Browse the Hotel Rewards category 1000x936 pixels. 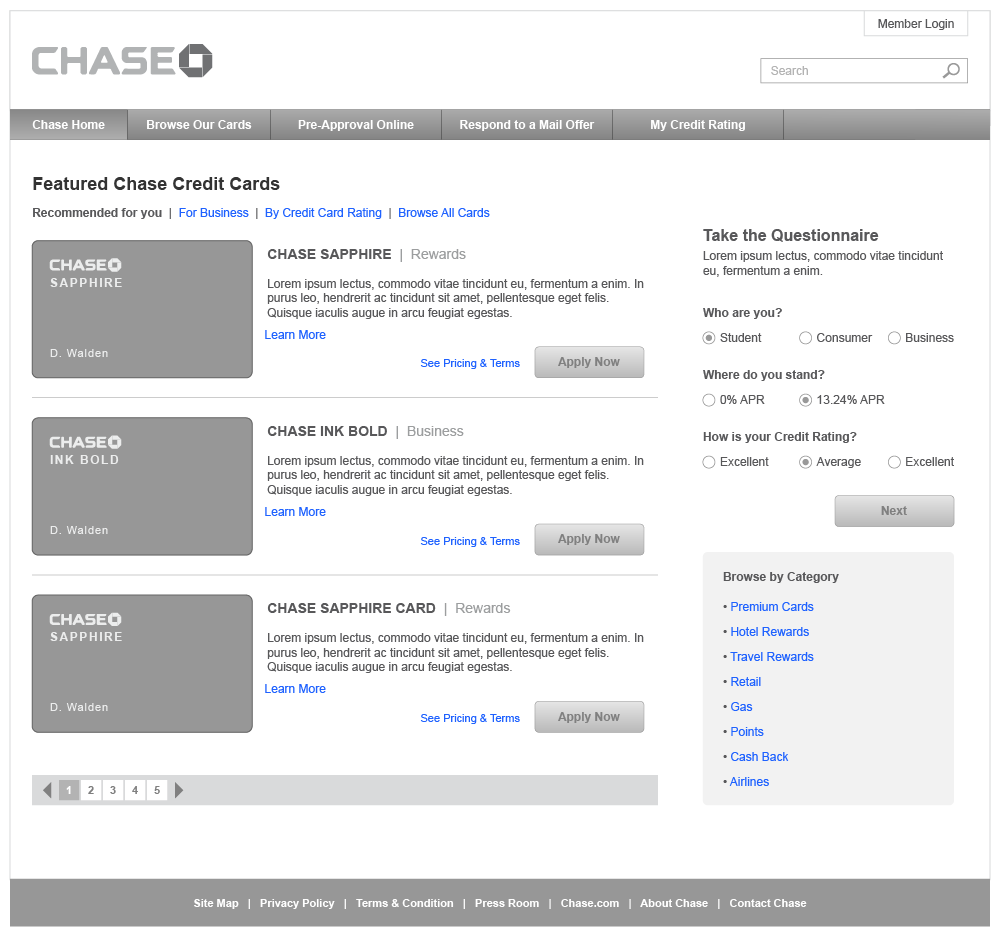770,631
